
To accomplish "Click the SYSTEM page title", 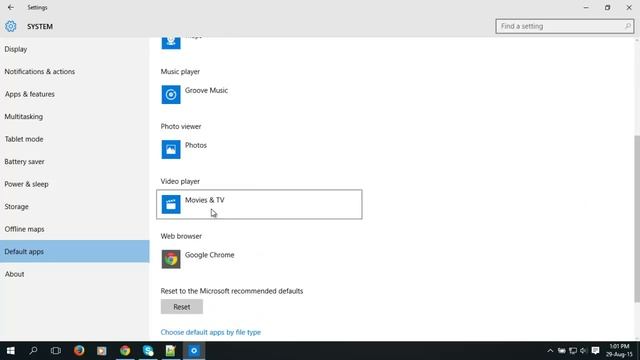I will click(40, 27).
